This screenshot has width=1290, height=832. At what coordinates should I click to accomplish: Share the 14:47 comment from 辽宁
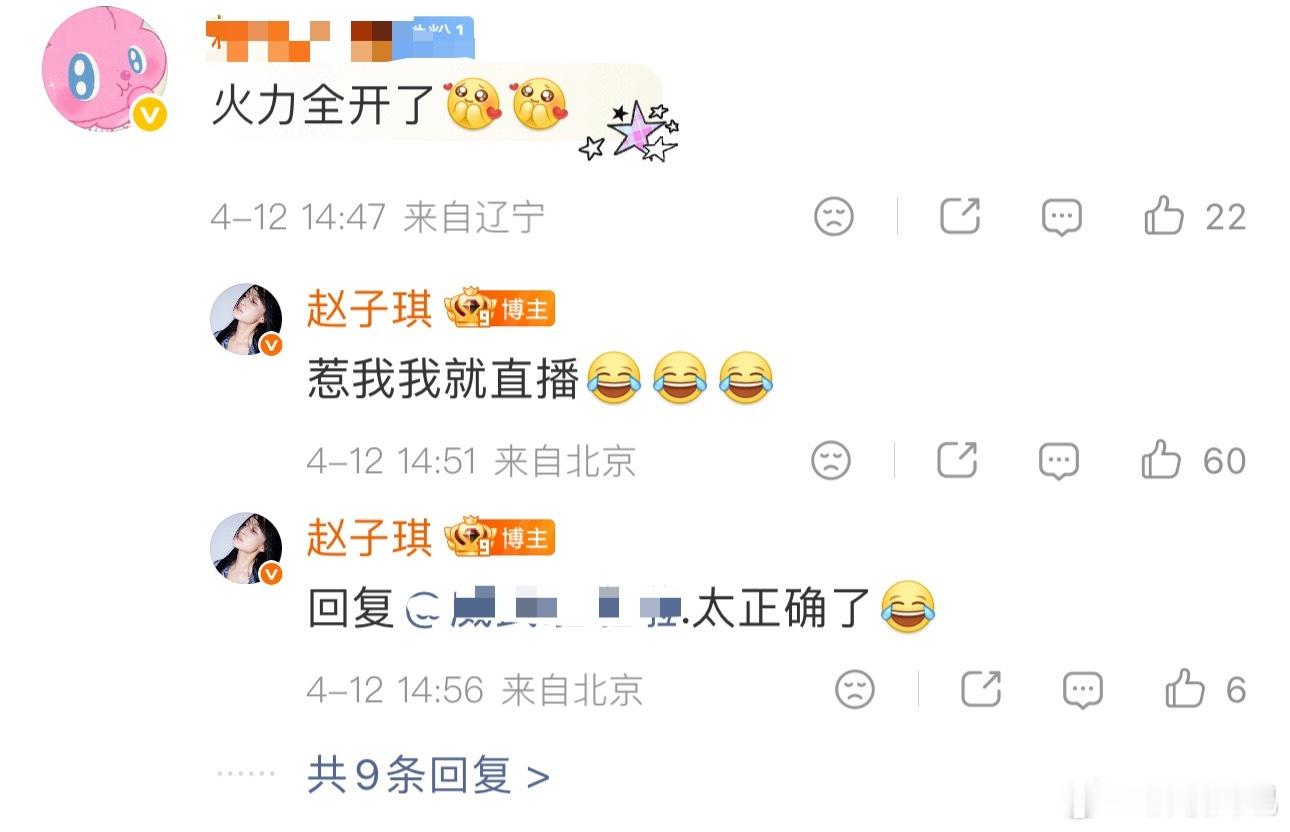point(960,216)
